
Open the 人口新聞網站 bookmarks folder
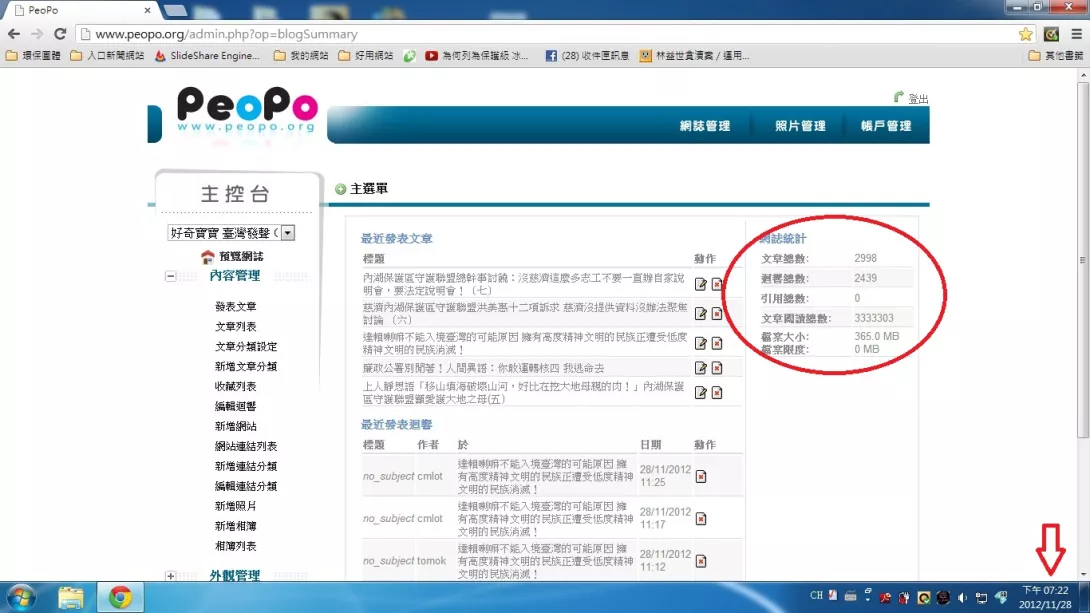coord(108,56)
